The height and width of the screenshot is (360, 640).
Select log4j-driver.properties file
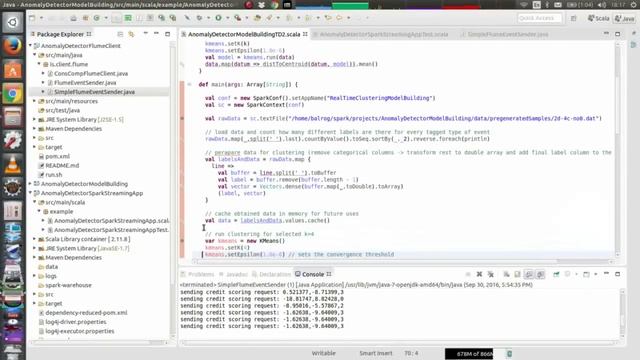(x=76, y=322)
